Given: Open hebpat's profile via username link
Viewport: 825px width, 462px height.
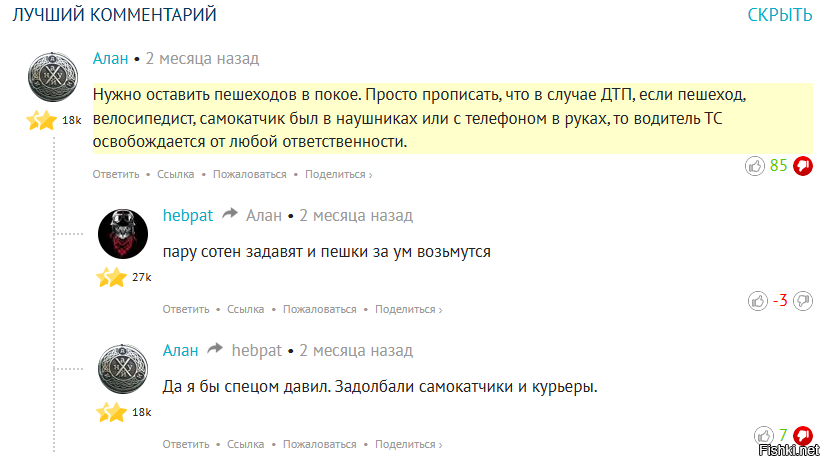Looking at the screenshot, I should tap(187, 215).
